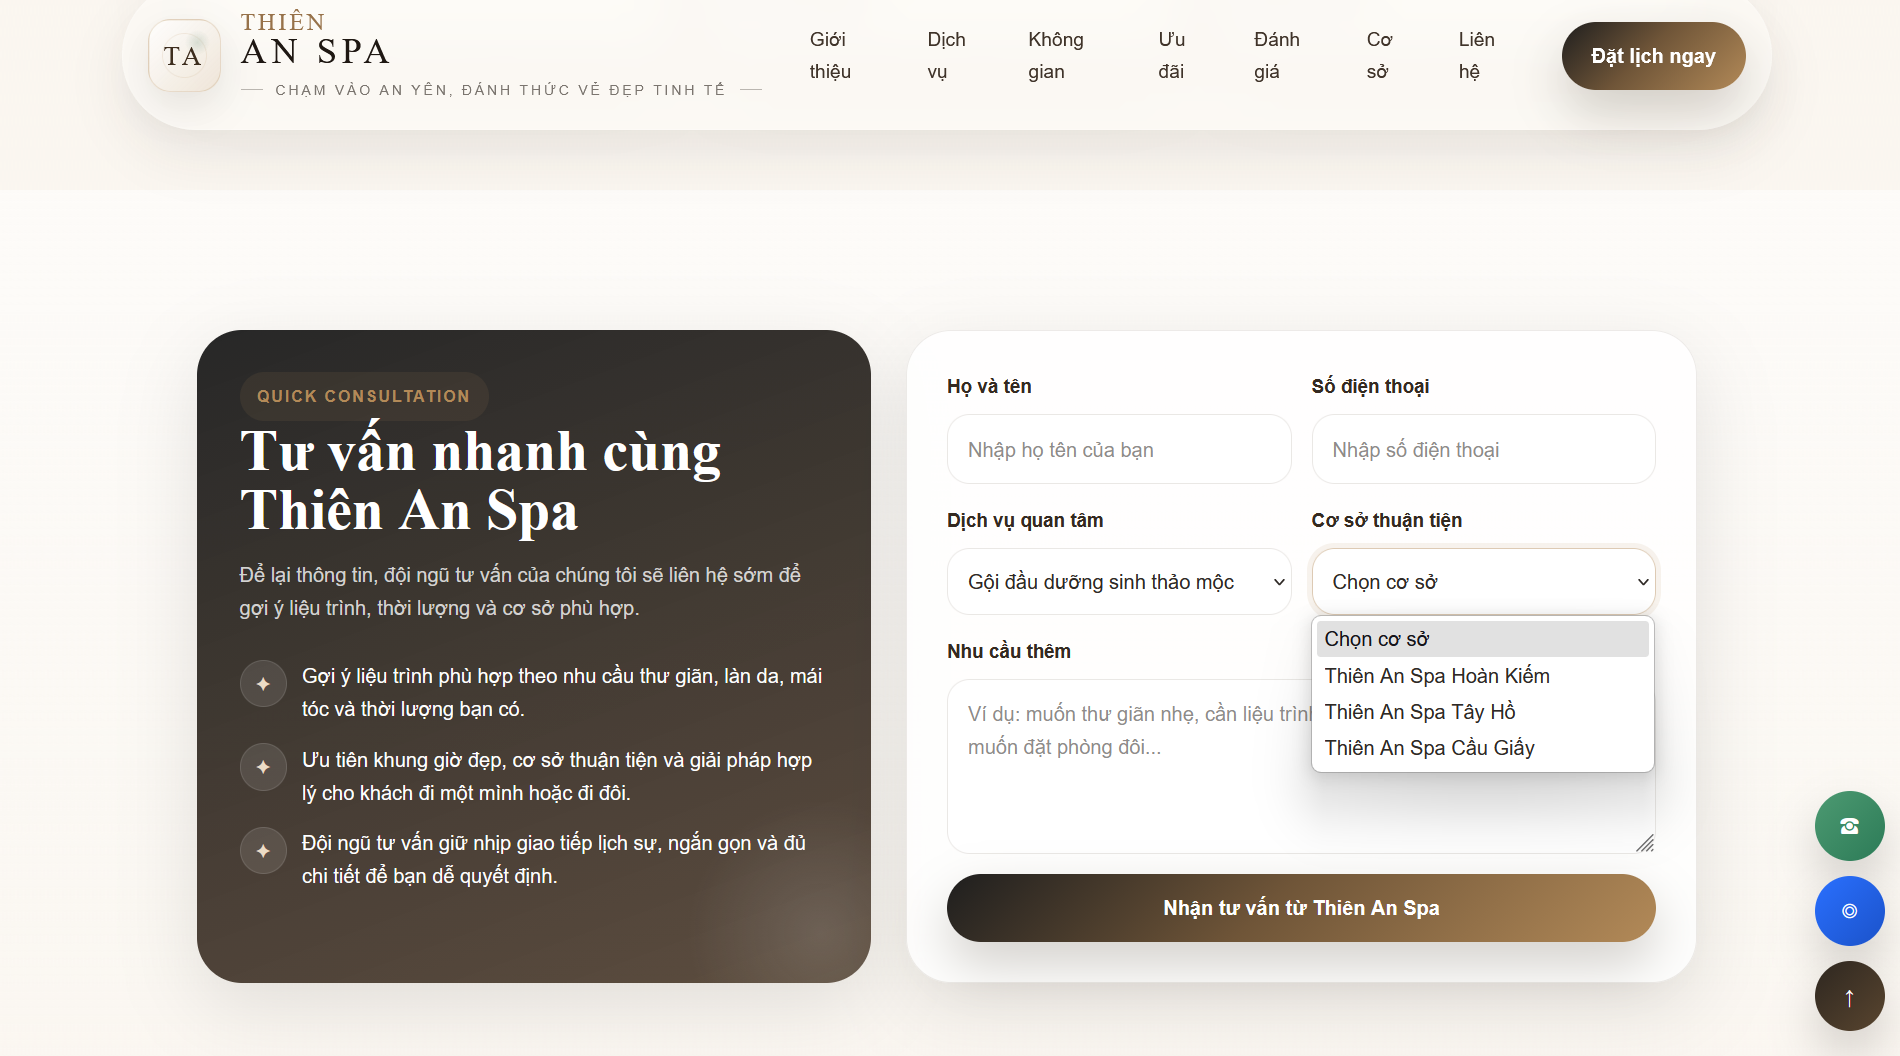Click the scroll-to-top arrow button
Screen dimensions: 1900x1056
1848,996
